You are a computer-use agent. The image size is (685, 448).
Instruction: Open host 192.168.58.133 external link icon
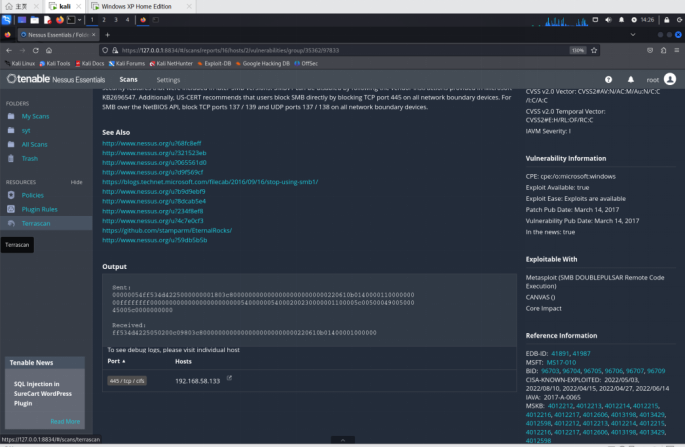pos(229,378)
